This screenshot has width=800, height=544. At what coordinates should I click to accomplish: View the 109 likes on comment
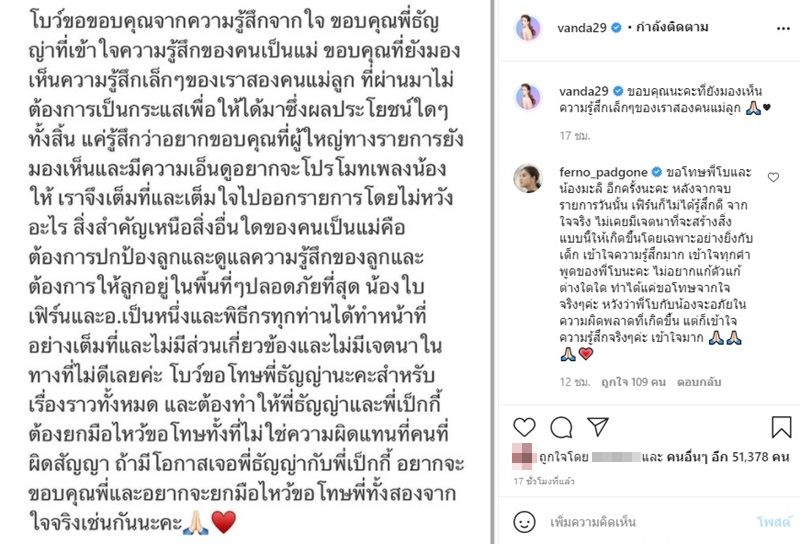(633, 382)
